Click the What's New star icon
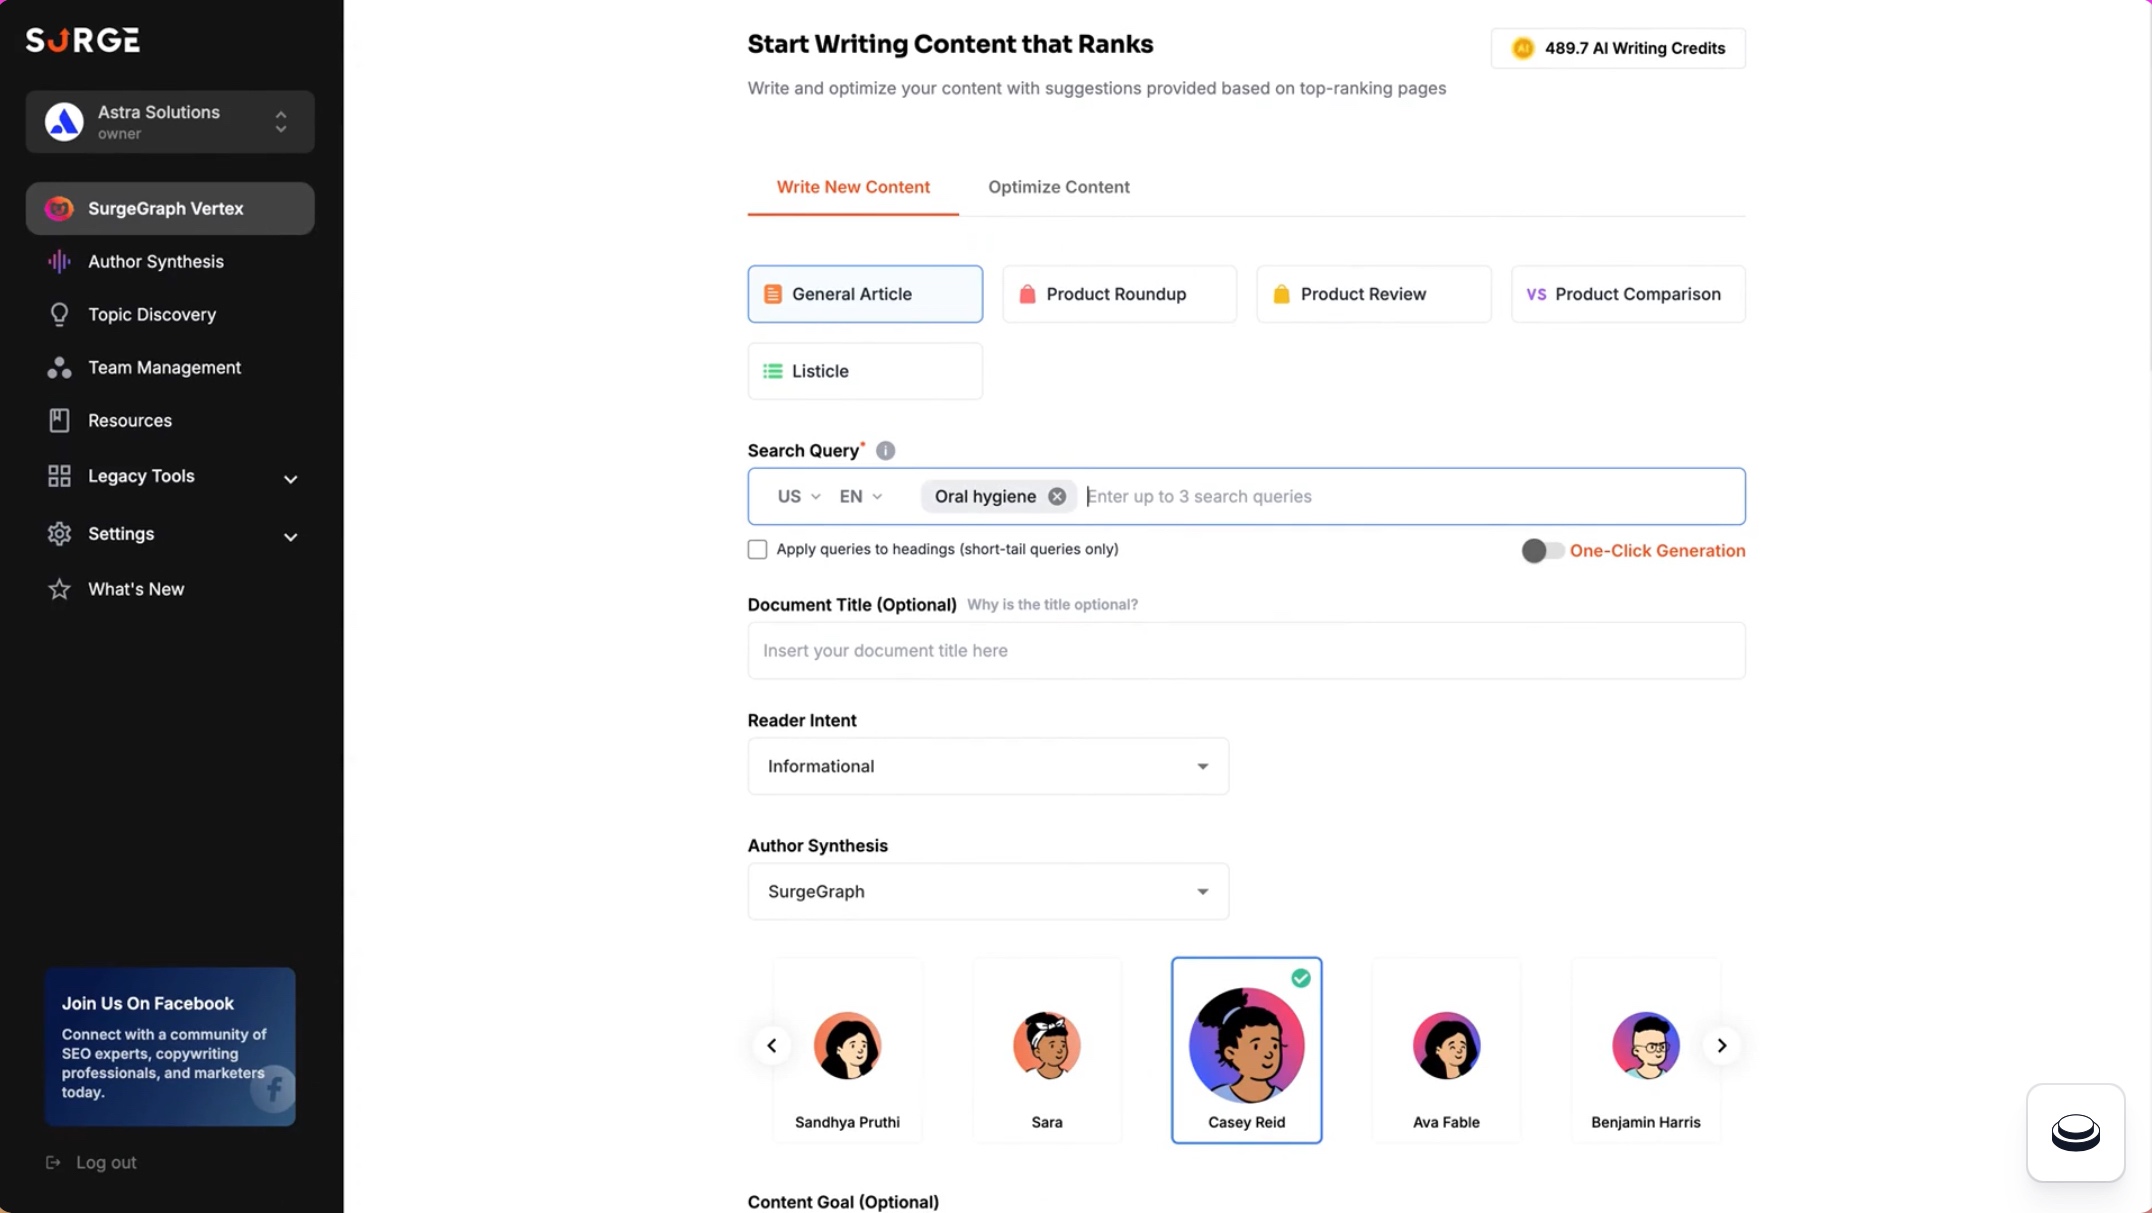Image resolution: width=2152 pixels, height=1213 pixels. [x=59, y=589]
